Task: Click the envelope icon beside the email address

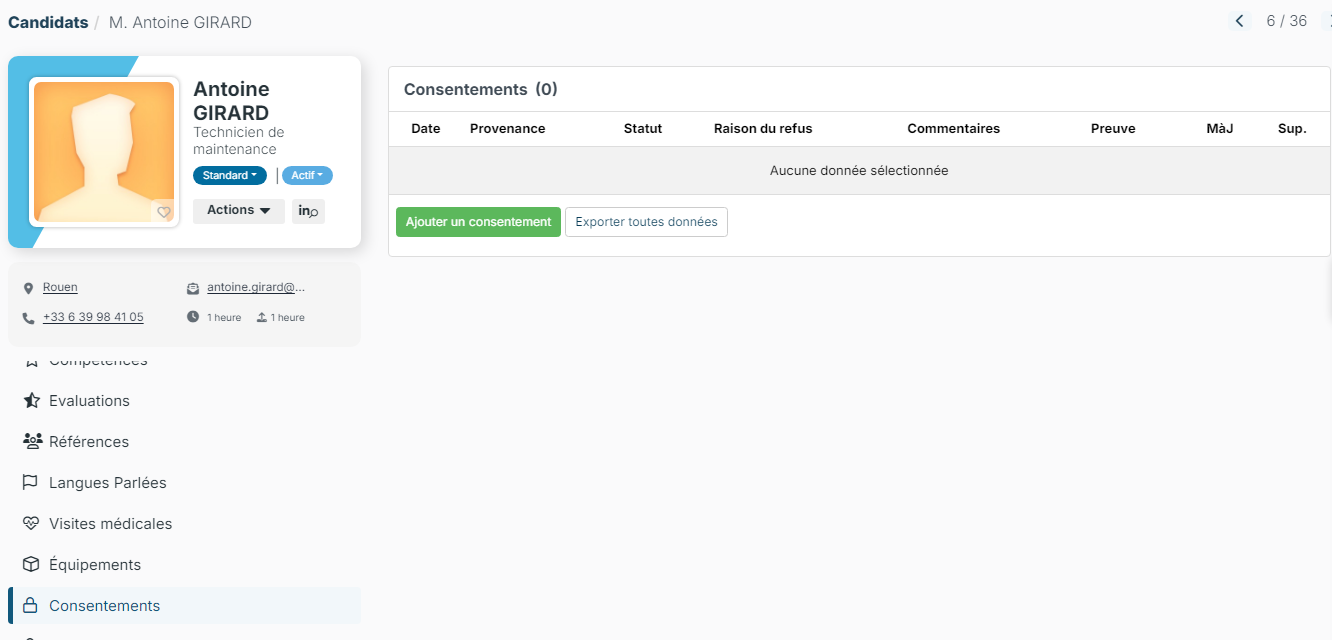Action: [x=193, y=288]
